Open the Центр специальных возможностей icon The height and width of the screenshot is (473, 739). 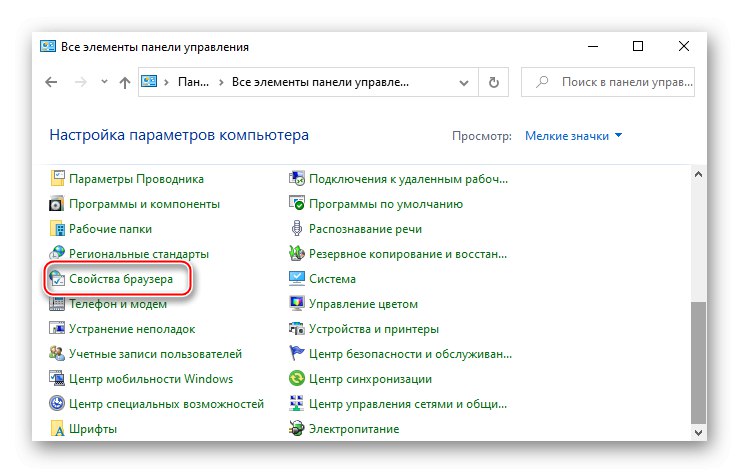(57, 403)
